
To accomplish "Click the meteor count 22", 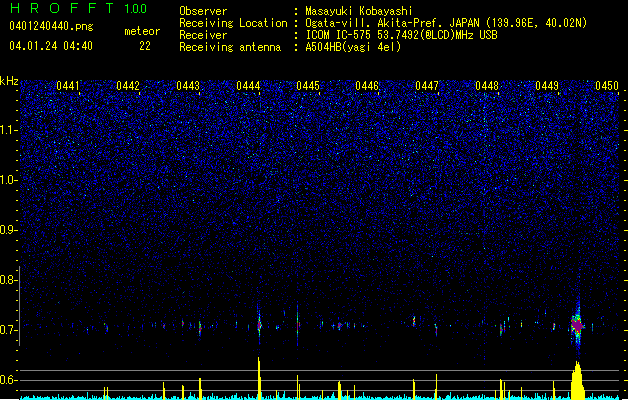I will point(145,46).
